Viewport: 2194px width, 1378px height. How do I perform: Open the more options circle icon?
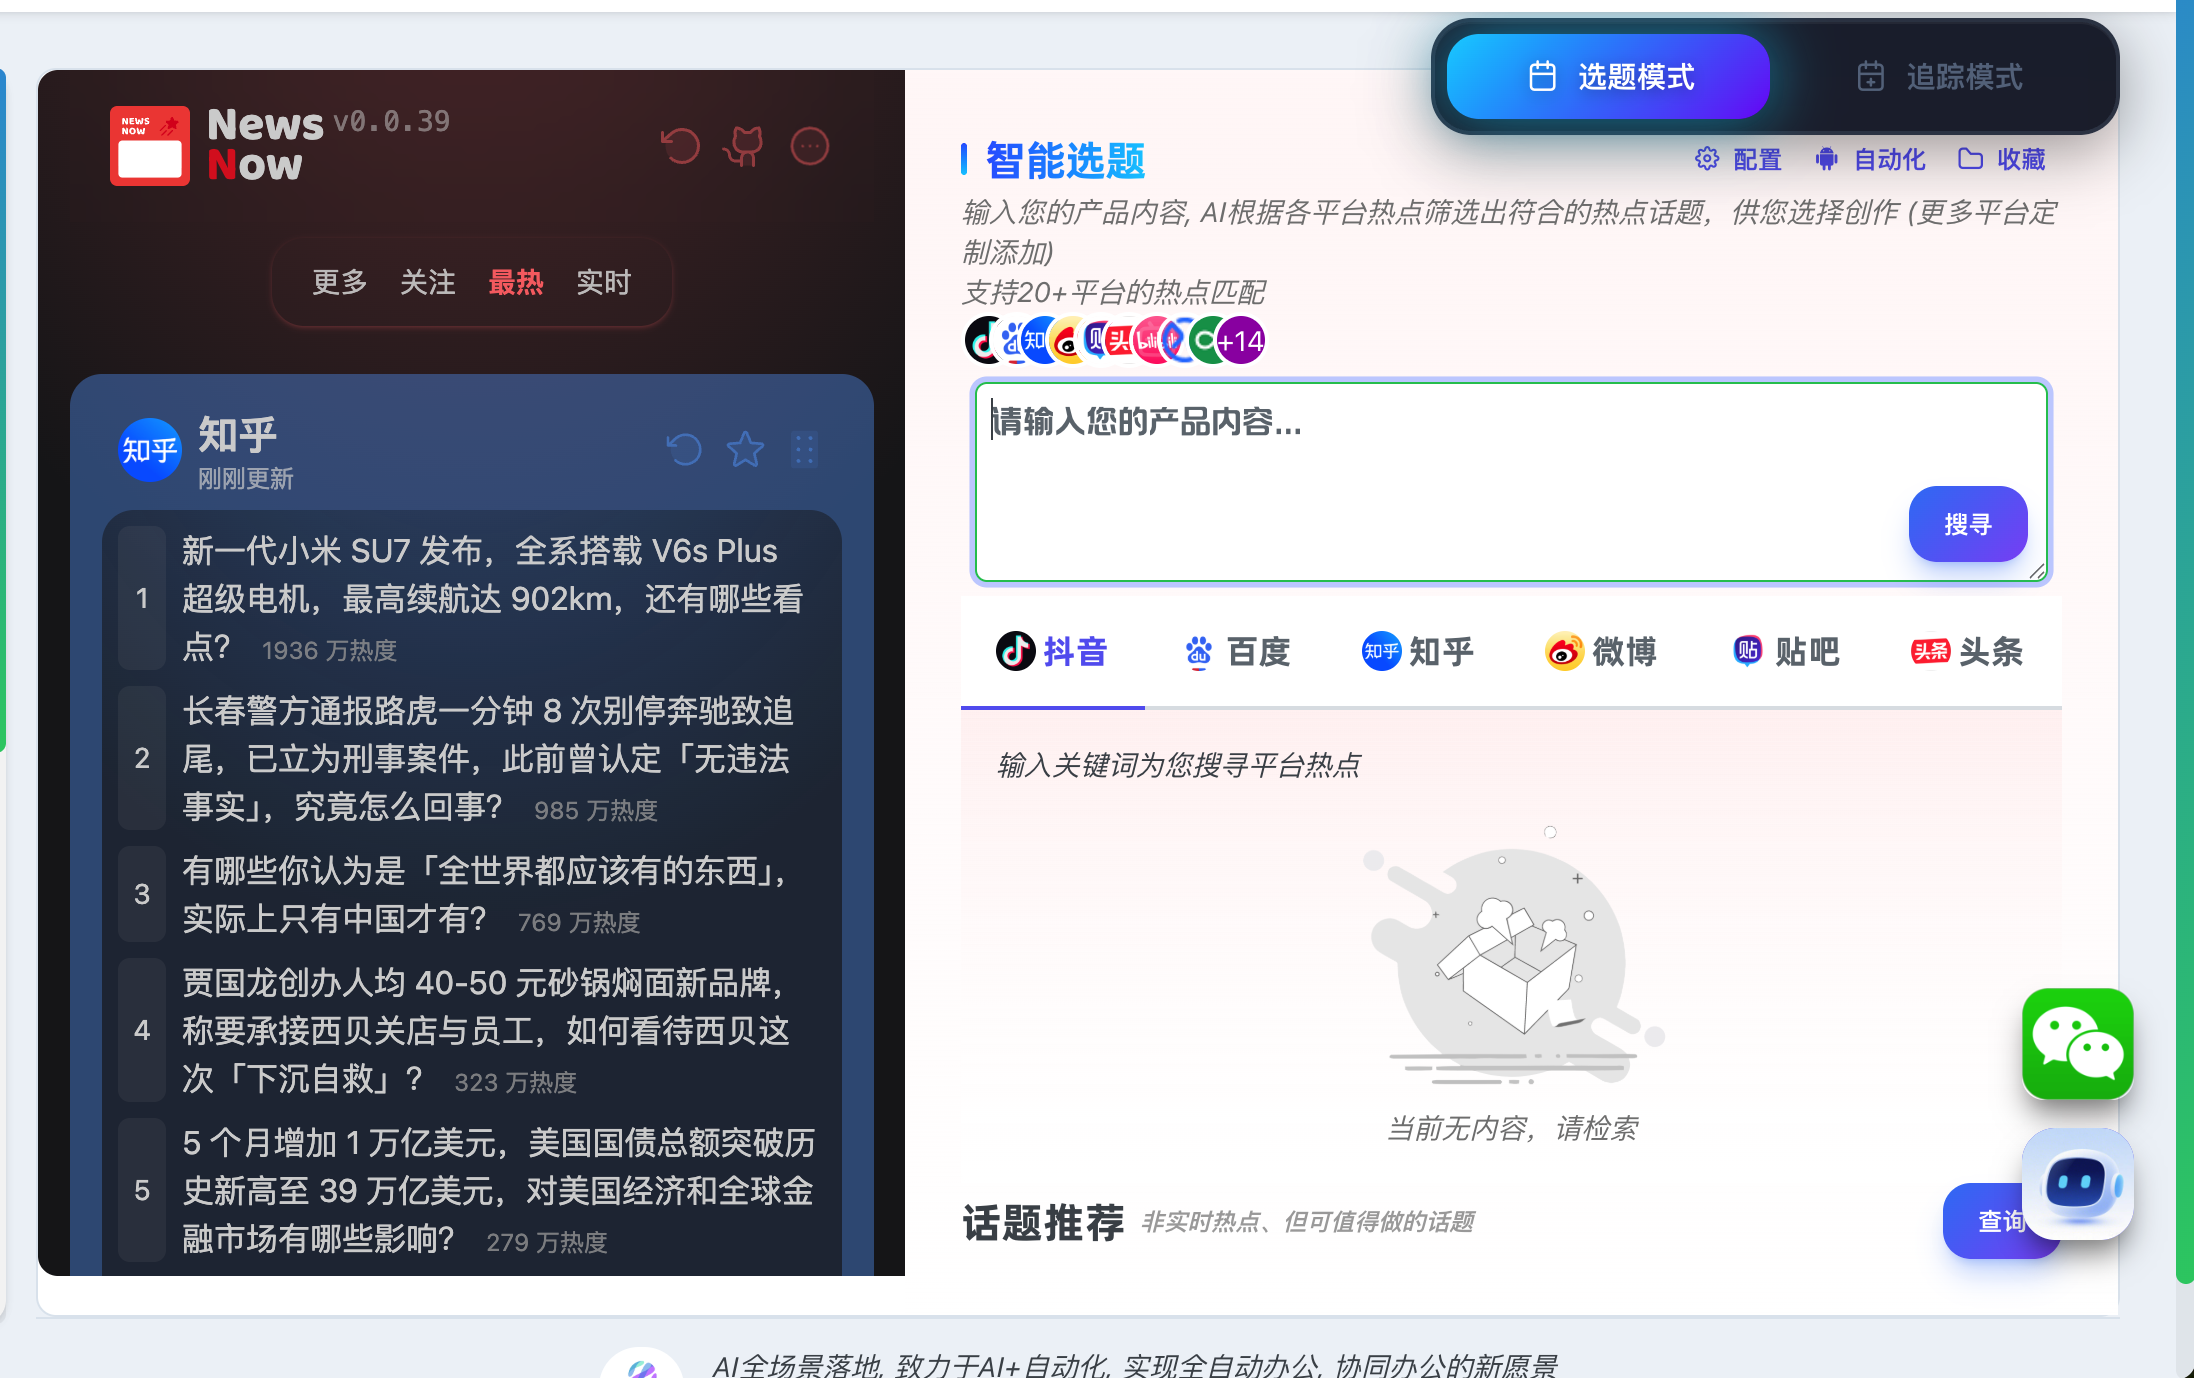coord(809,147)
